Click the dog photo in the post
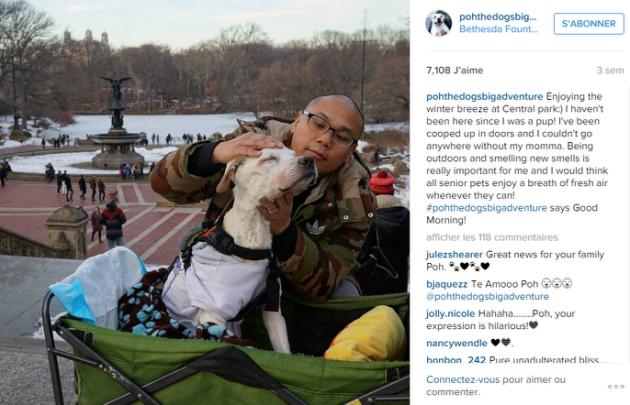 pyautogui.click(x=205, y=202)
